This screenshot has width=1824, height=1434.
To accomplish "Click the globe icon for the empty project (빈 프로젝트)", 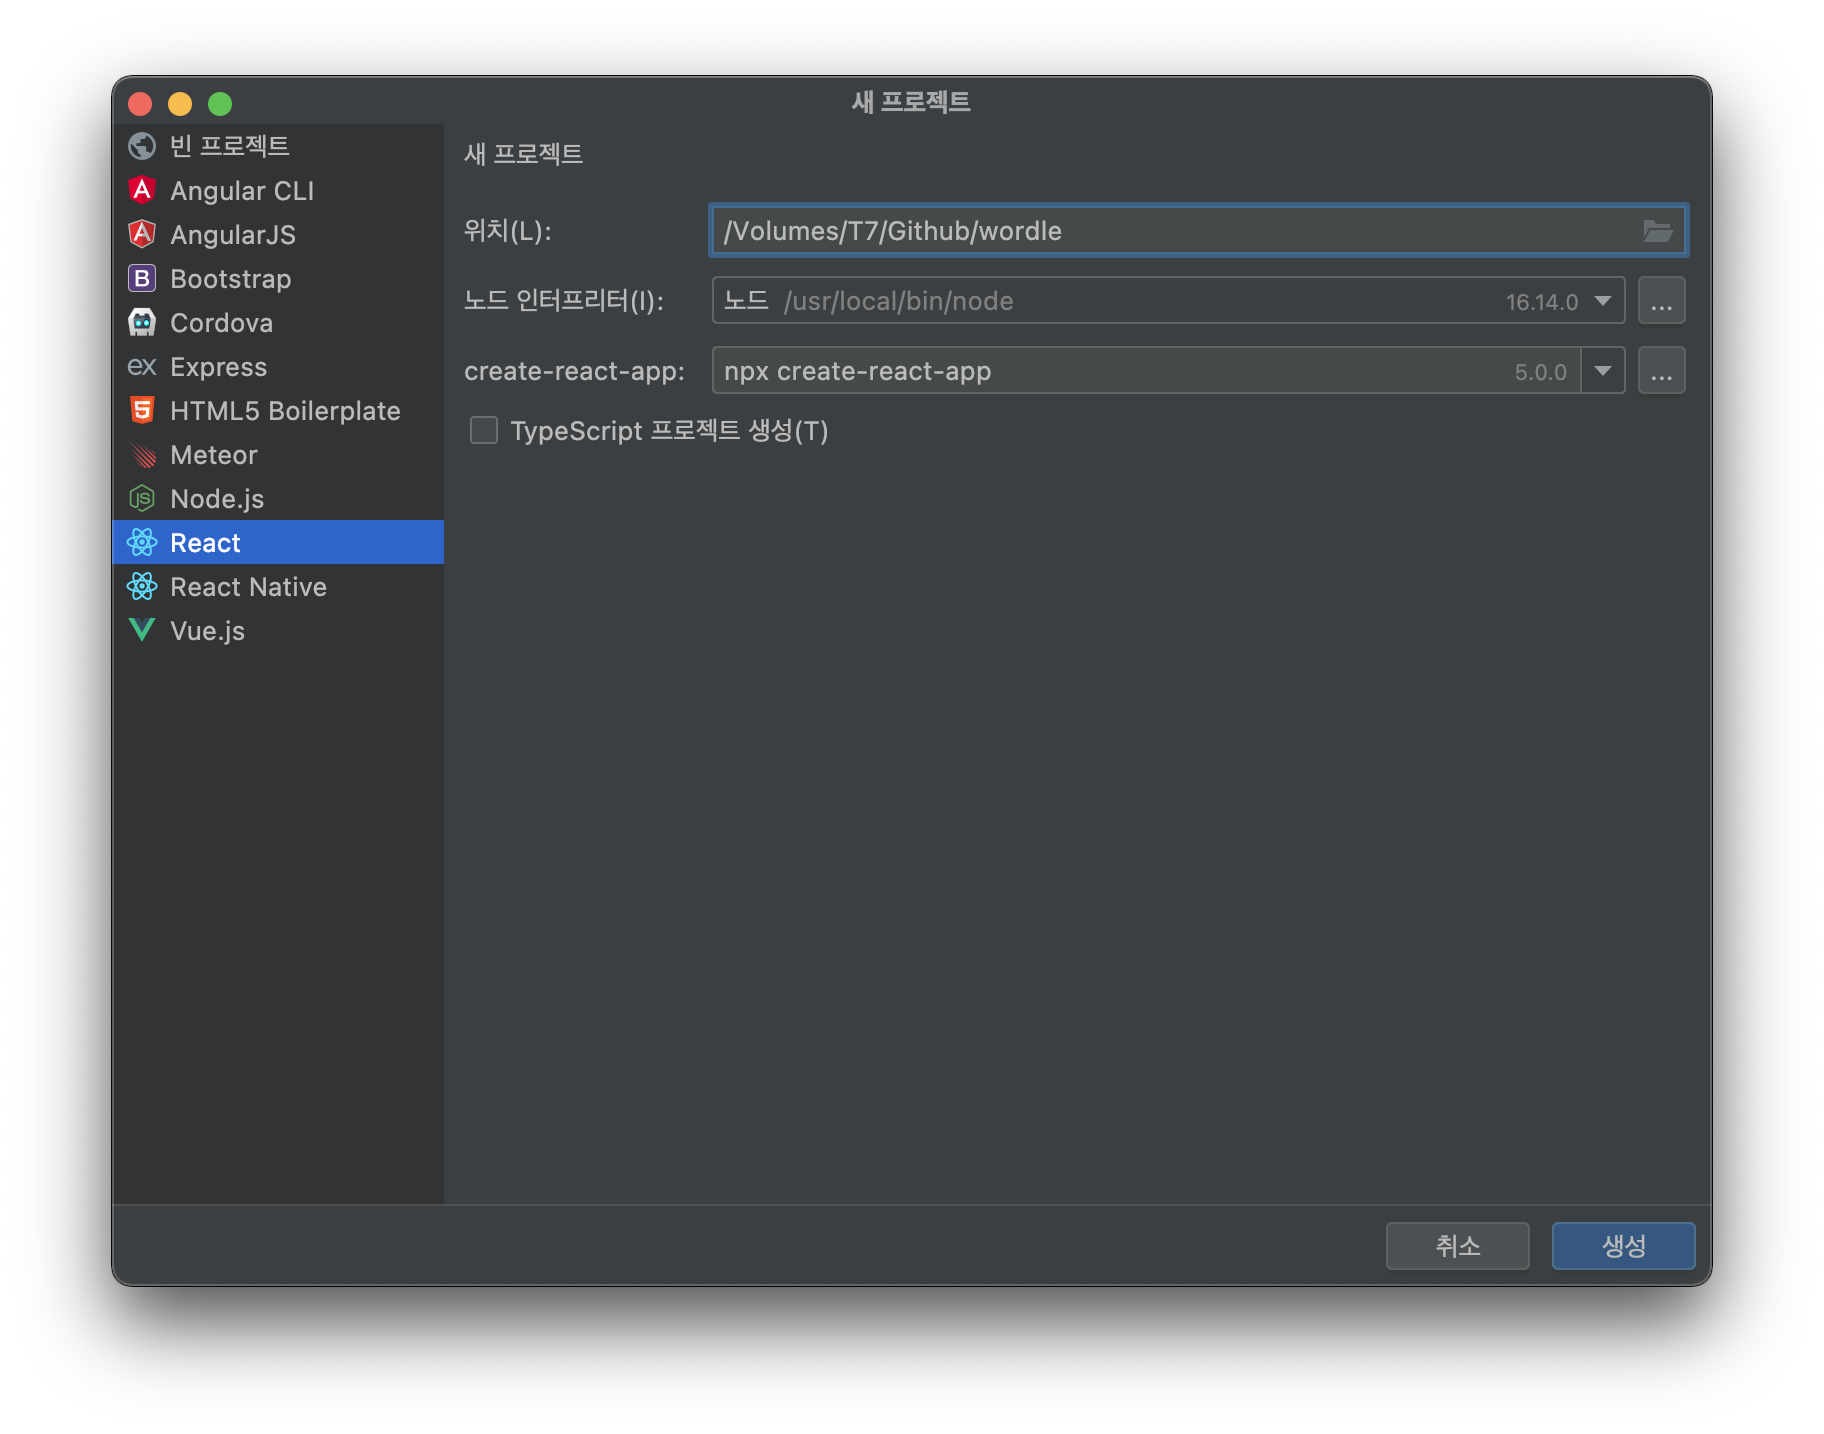I will 142,146.
